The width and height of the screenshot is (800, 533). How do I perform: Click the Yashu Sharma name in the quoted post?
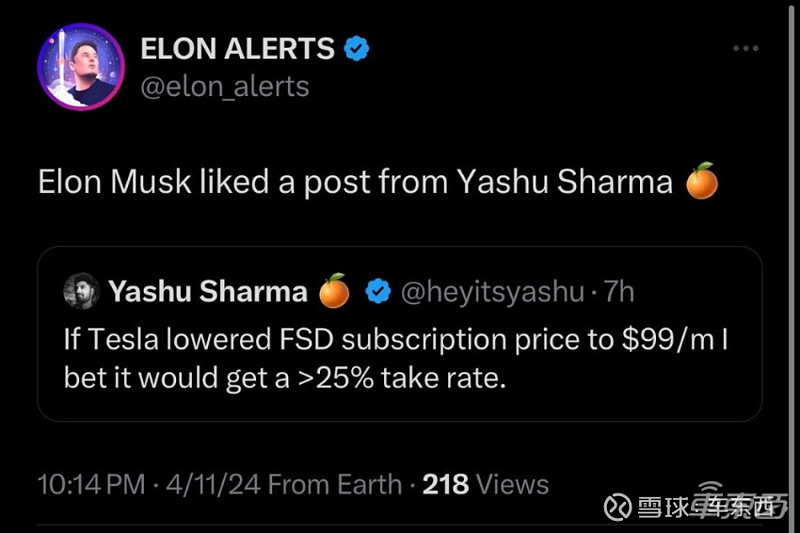pyautogui.click(x=208, y=291)
